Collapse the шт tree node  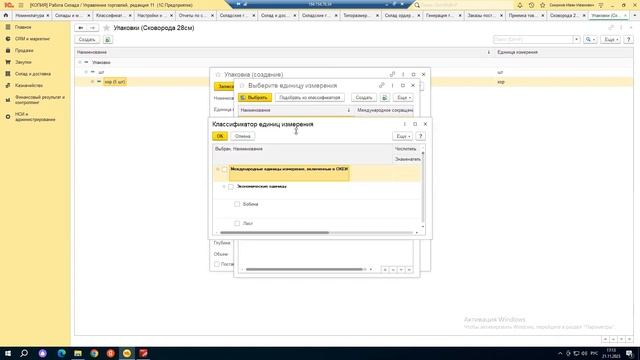click(x=86, y=72)
